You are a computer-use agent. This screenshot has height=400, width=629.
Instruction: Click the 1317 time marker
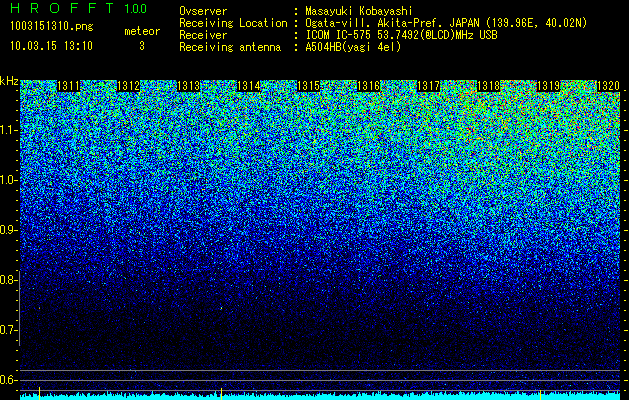click(428, 86)
